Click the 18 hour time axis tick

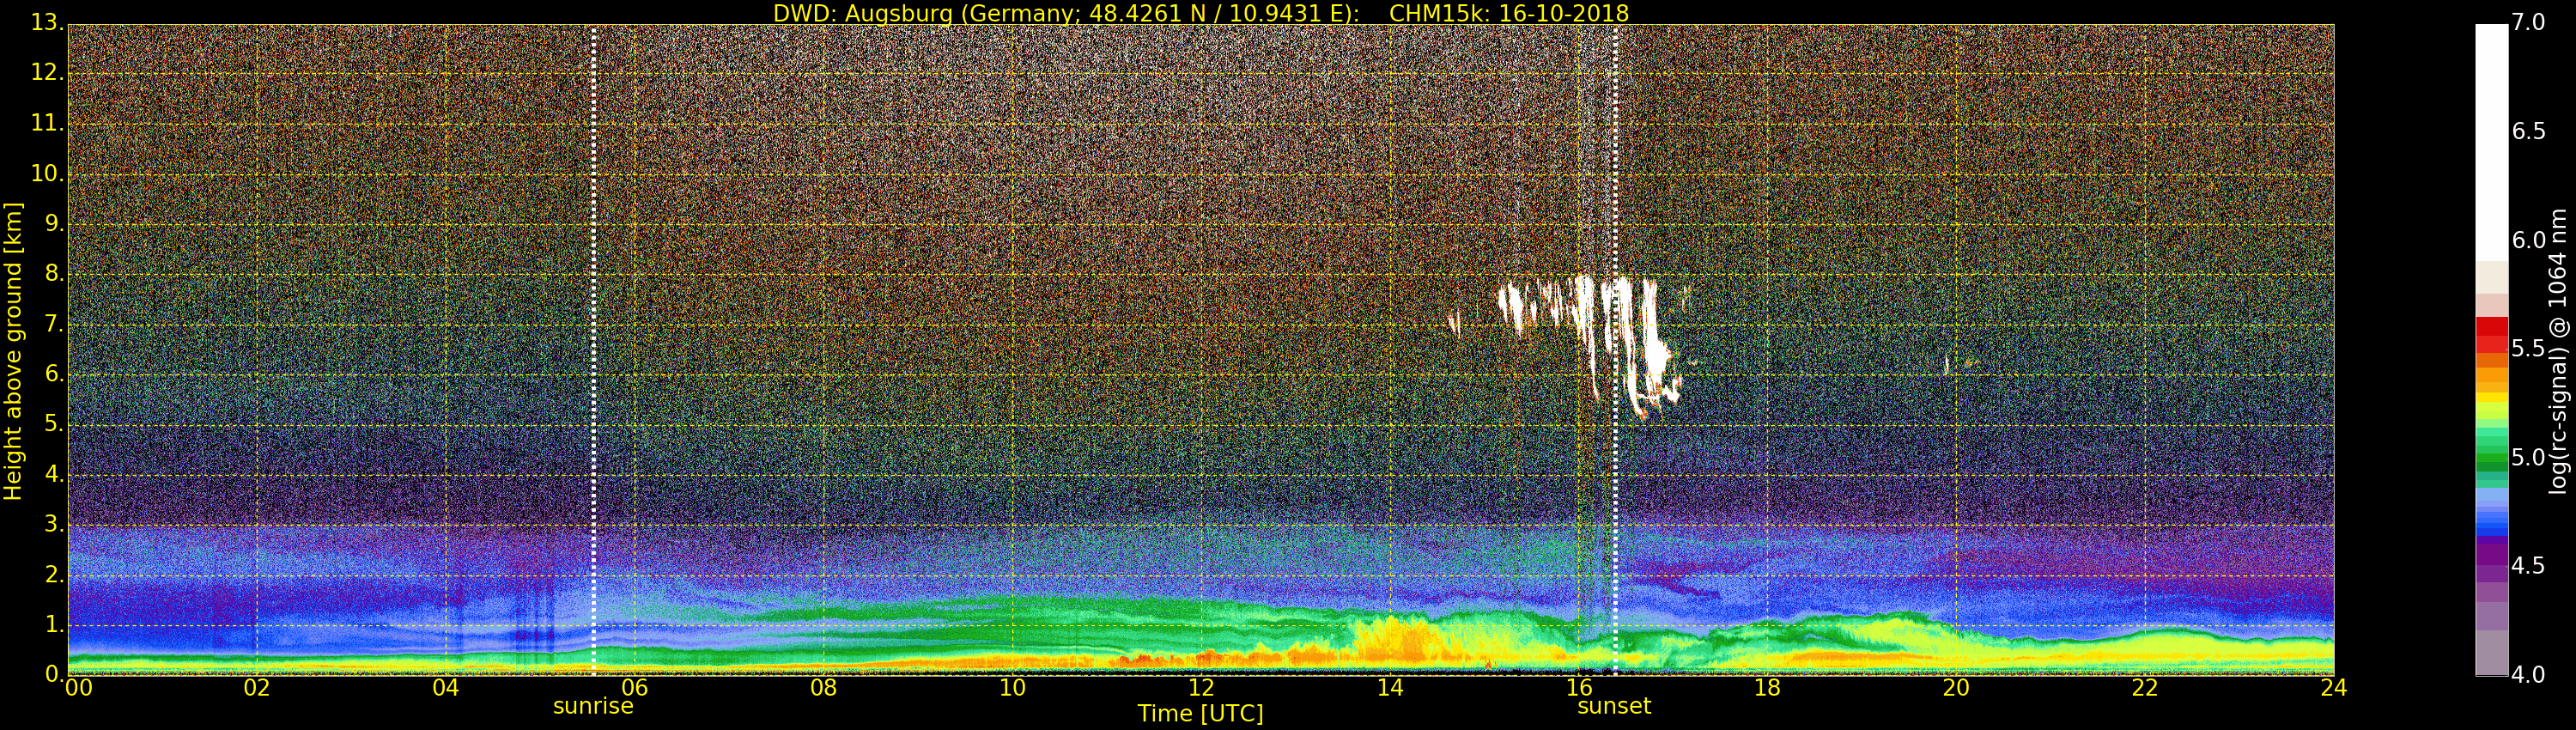coord(1767,688)
